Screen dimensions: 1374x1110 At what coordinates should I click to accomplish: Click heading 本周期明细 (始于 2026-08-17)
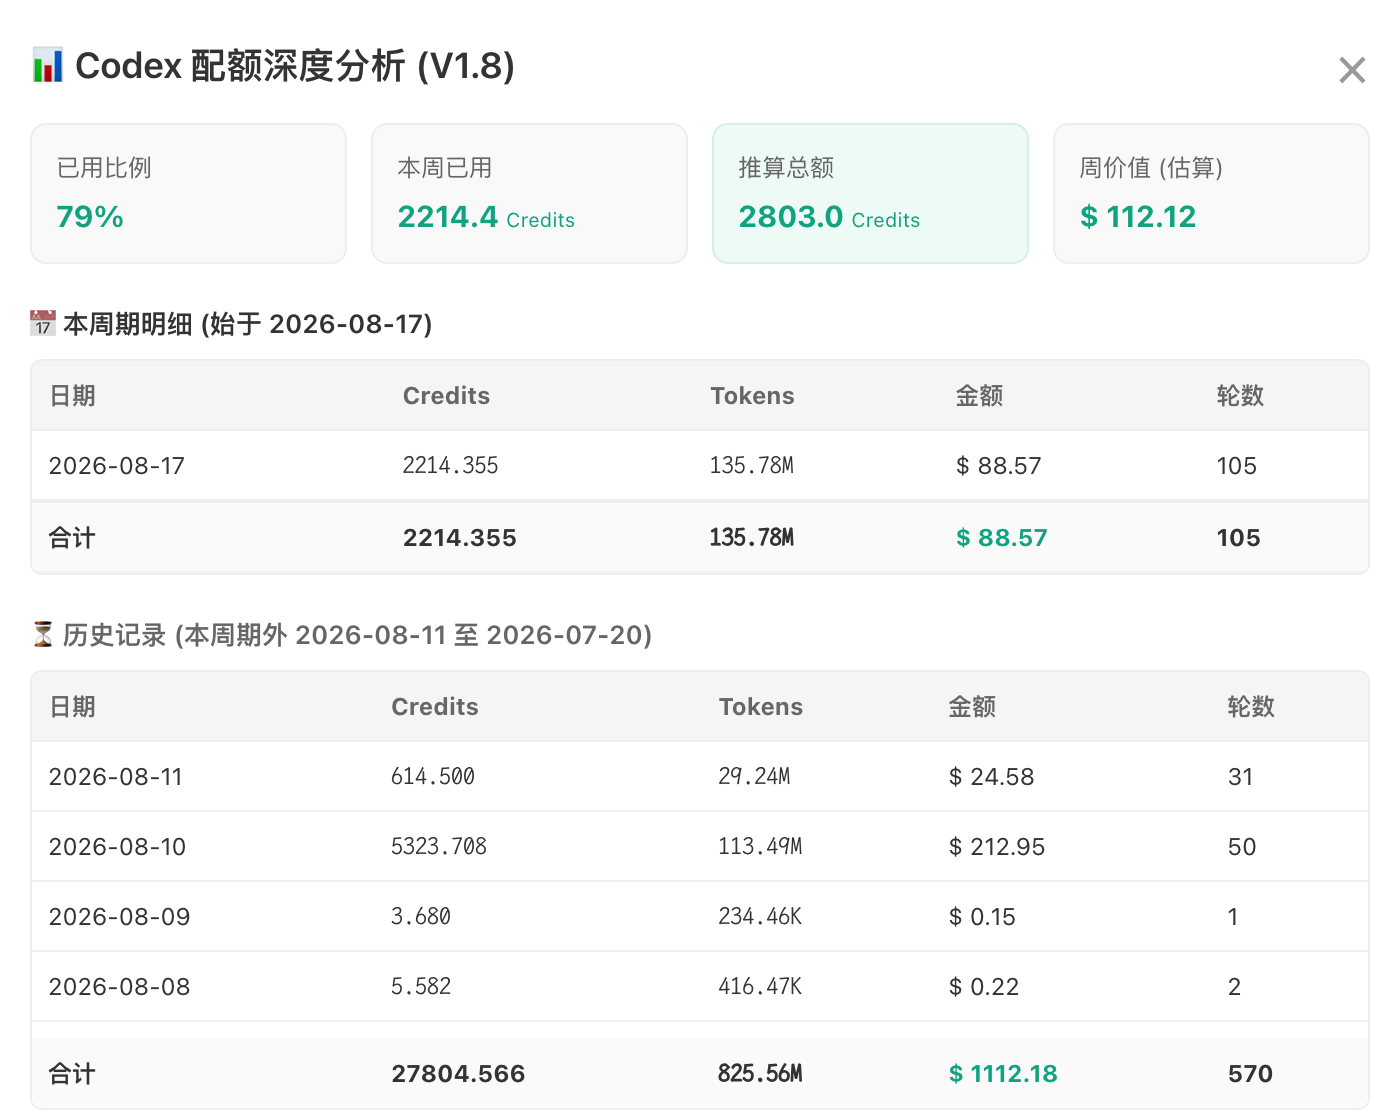tap(247, 324)
